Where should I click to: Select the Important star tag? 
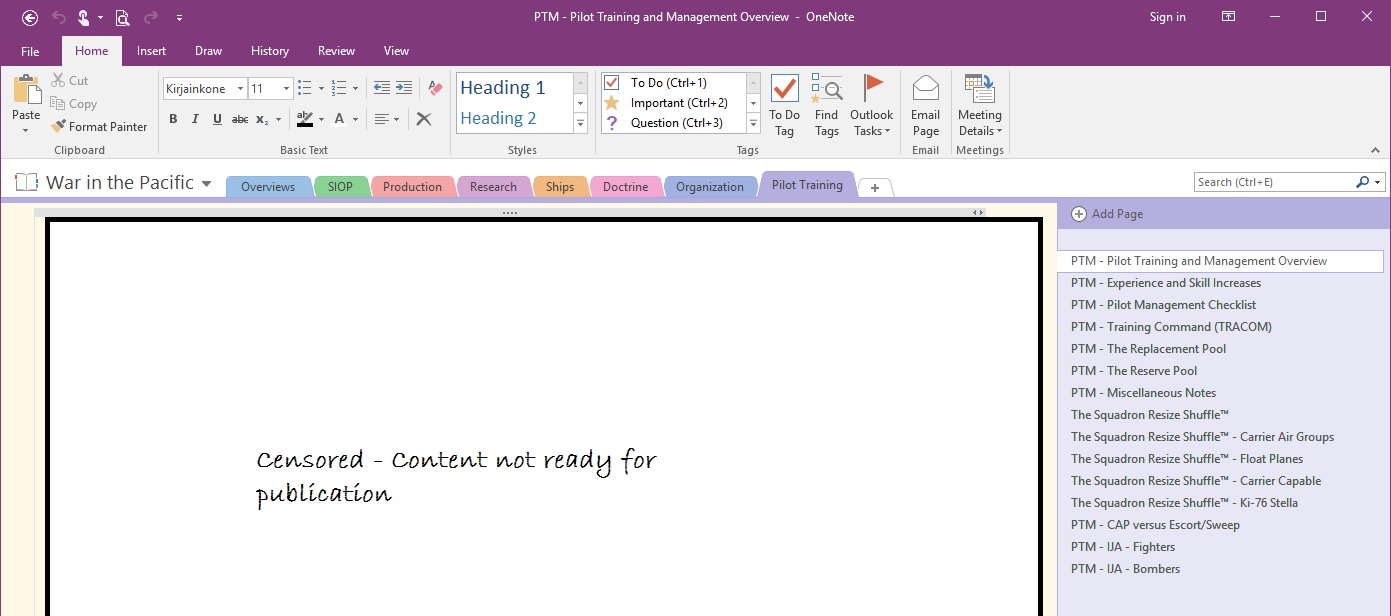(612, 103)
